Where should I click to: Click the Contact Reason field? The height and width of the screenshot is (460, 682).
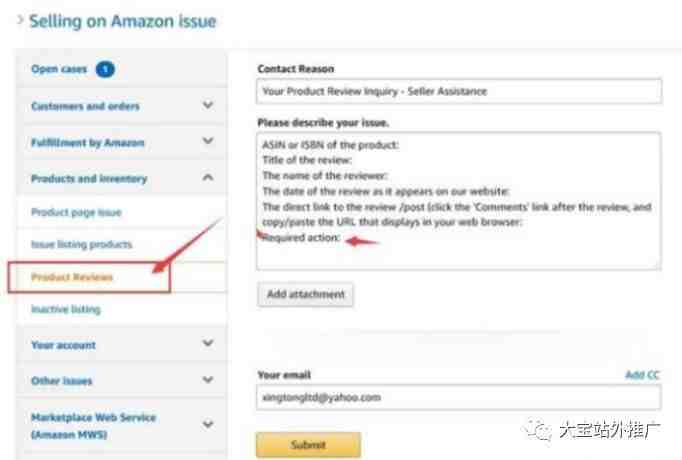pyautogui.click(x=459, y=91)
